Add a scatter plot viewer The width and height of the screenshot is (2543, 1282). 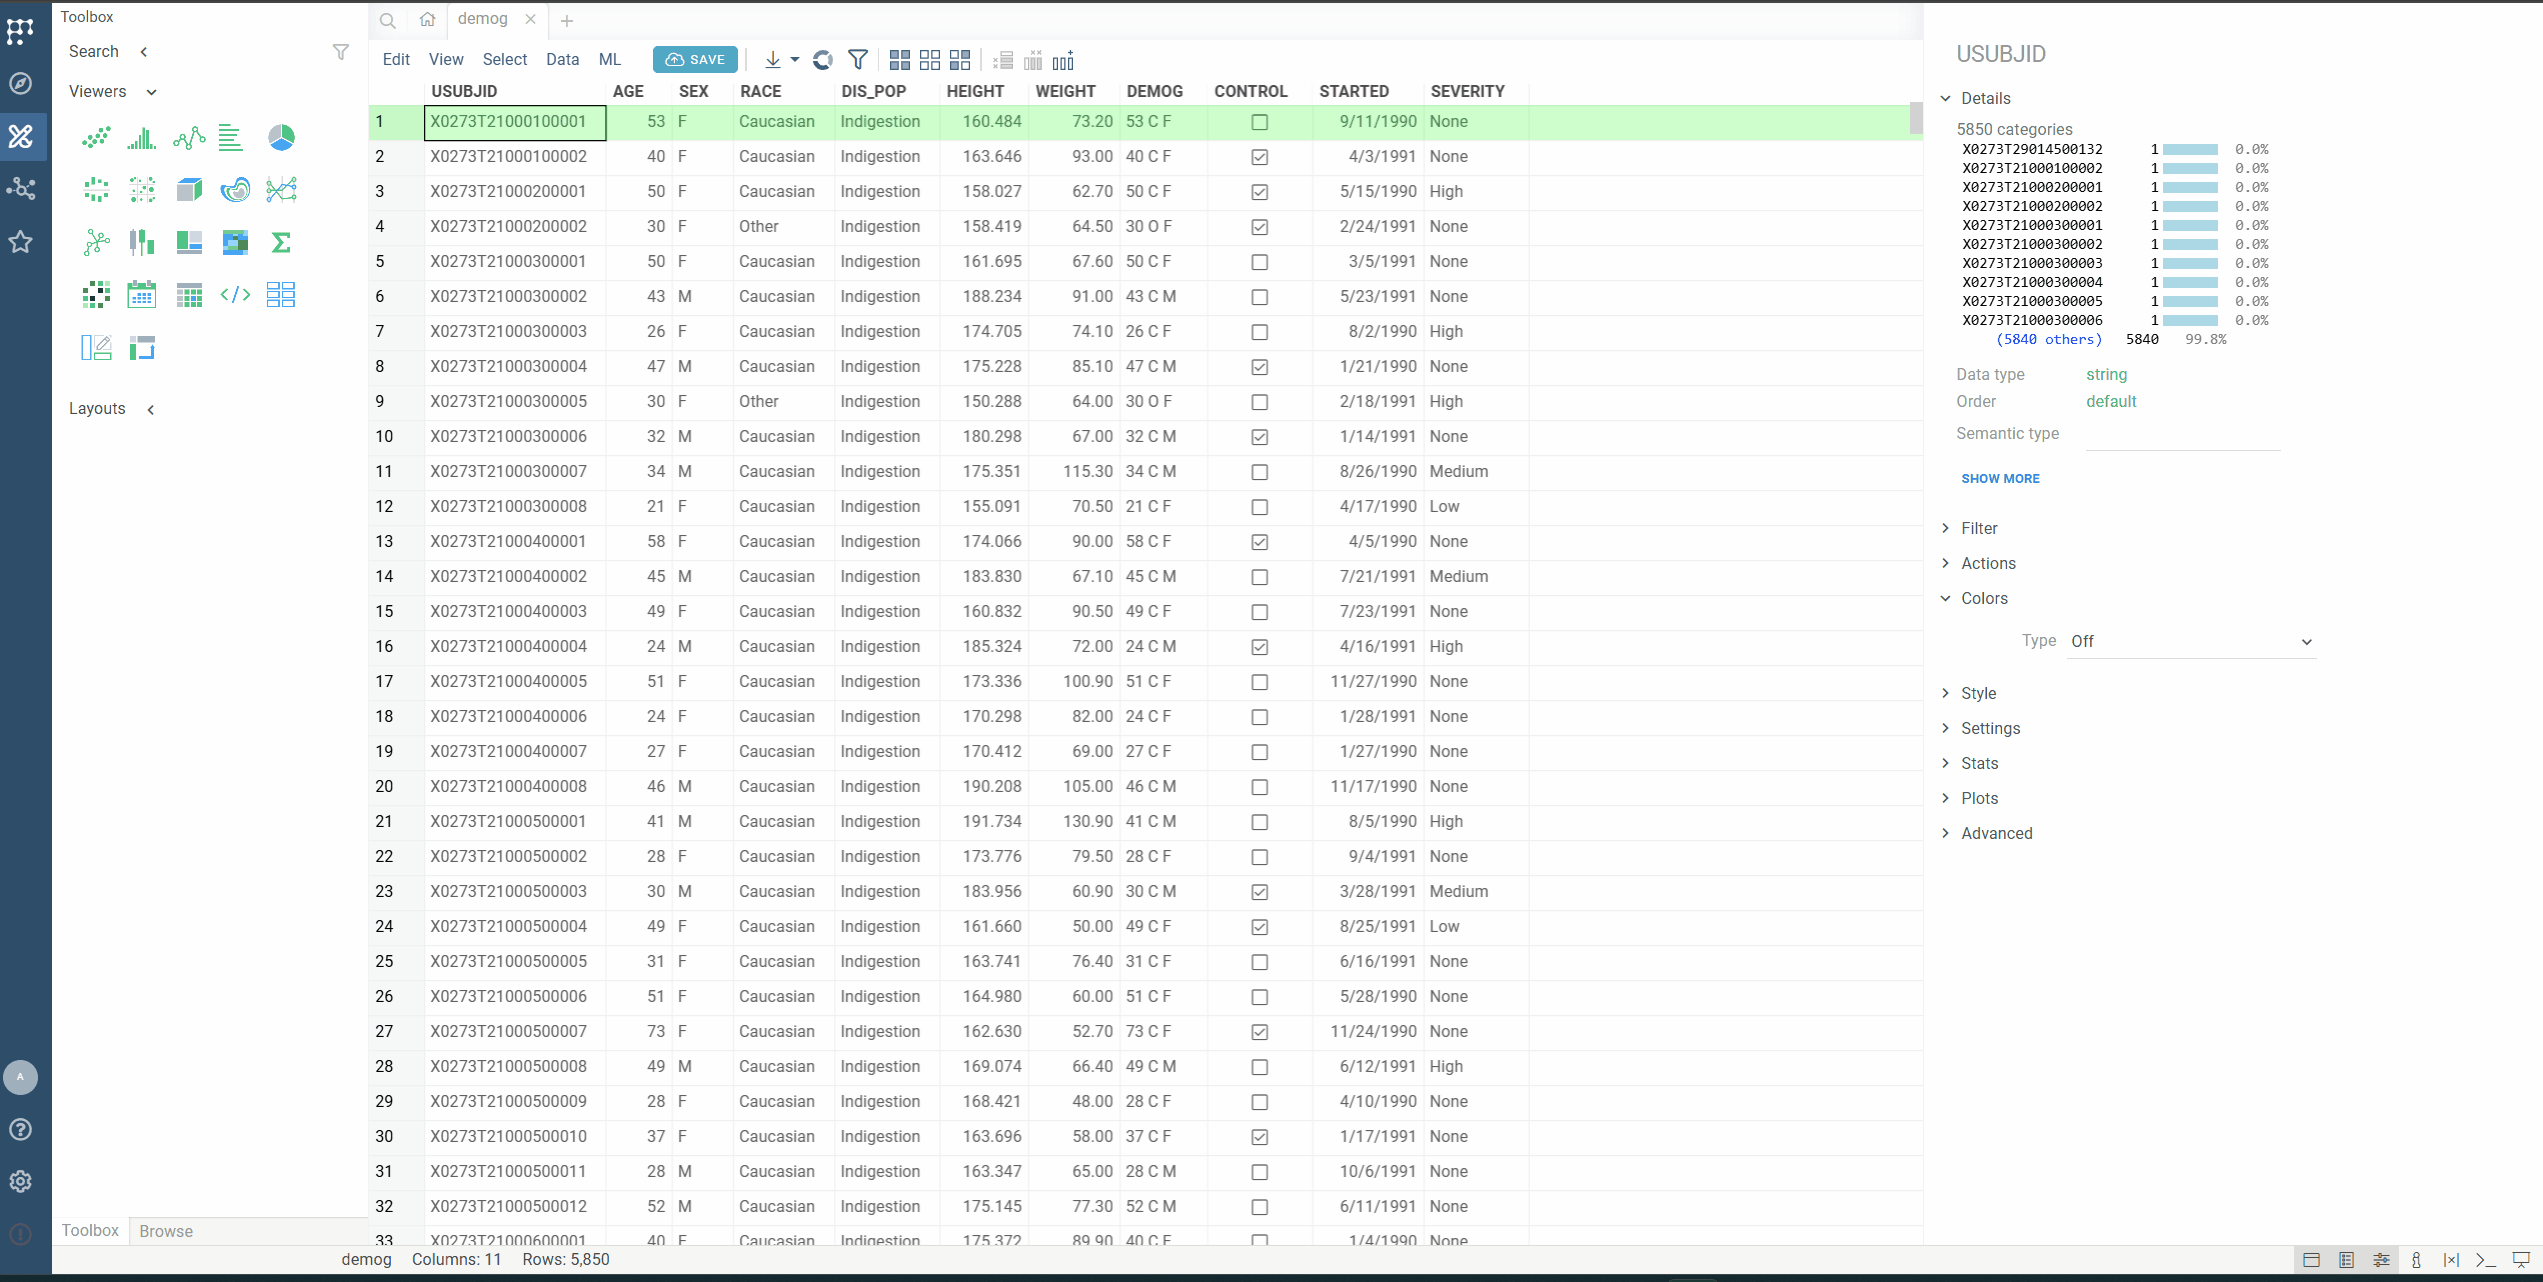click(96, 138)
